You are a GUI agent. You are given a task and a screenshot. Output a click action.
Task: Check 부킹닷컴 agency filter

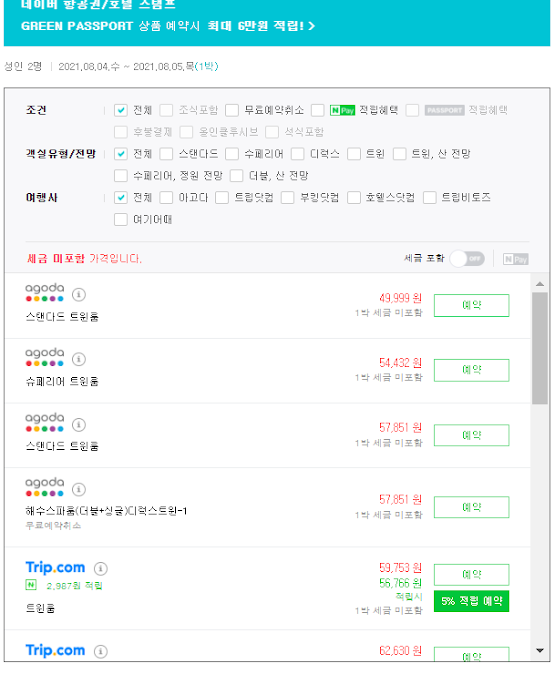point(287,197)
